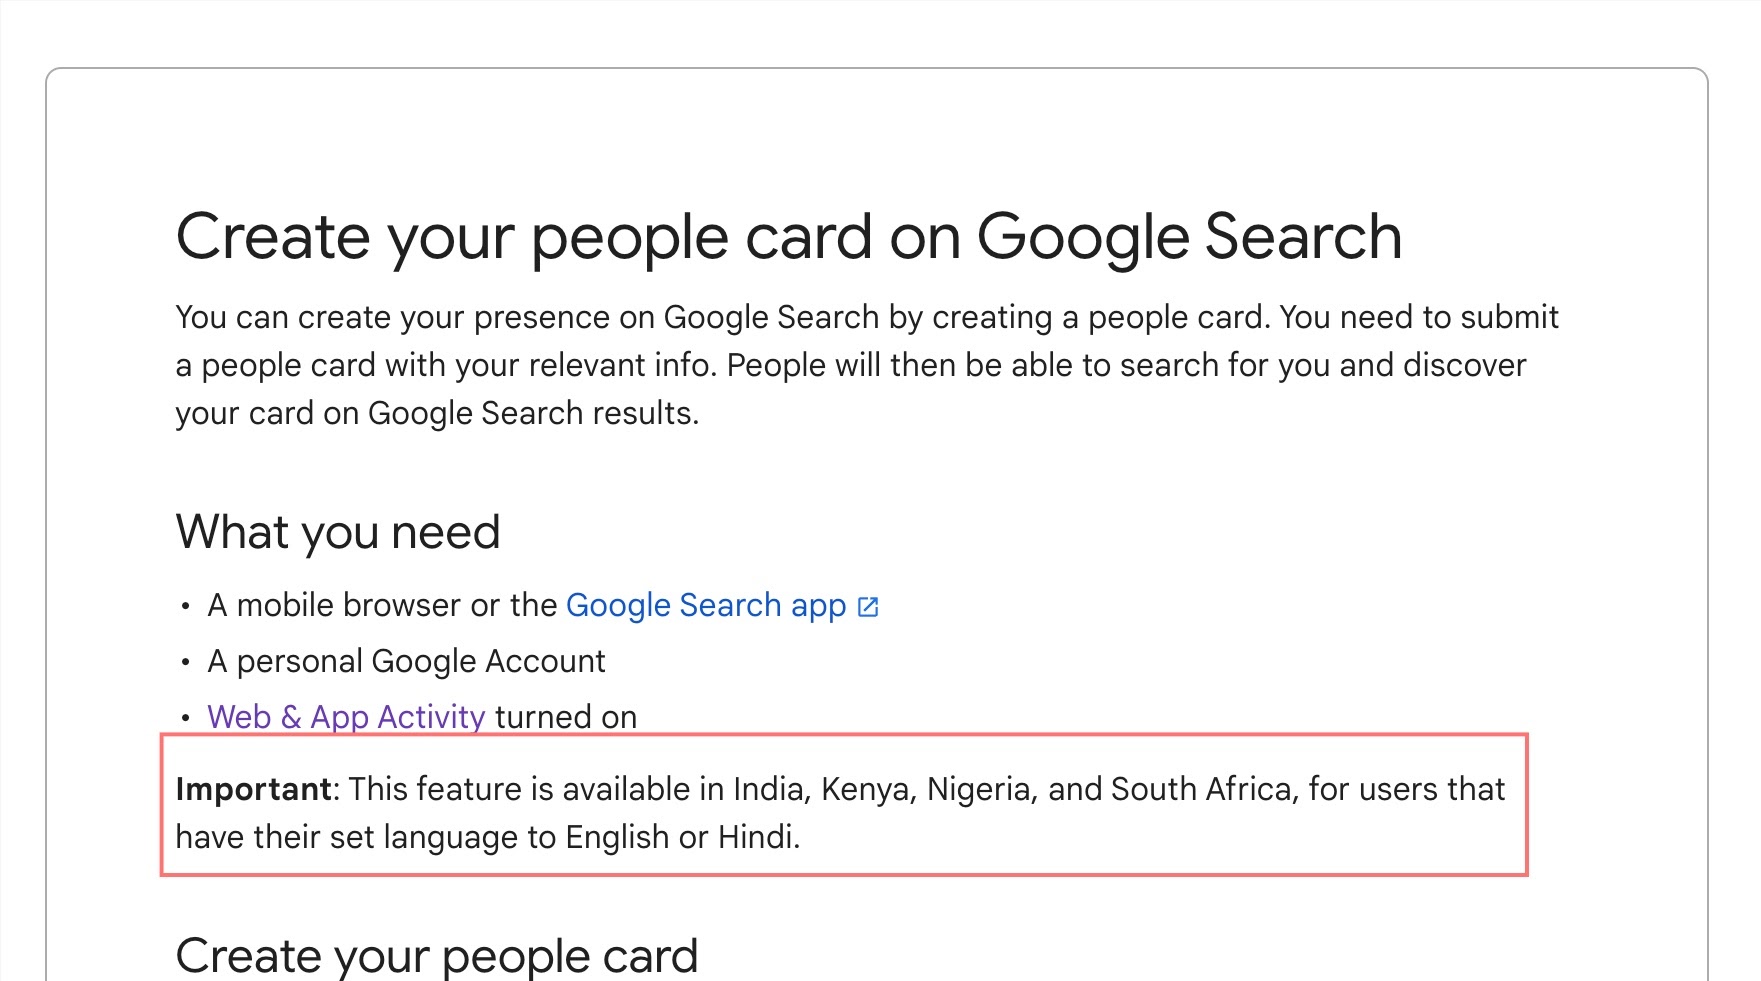Screen dimensions: 1761x981
Task: Click the bottom Create your people card heading
Action: pyautogui.click(x=437, y=956)
